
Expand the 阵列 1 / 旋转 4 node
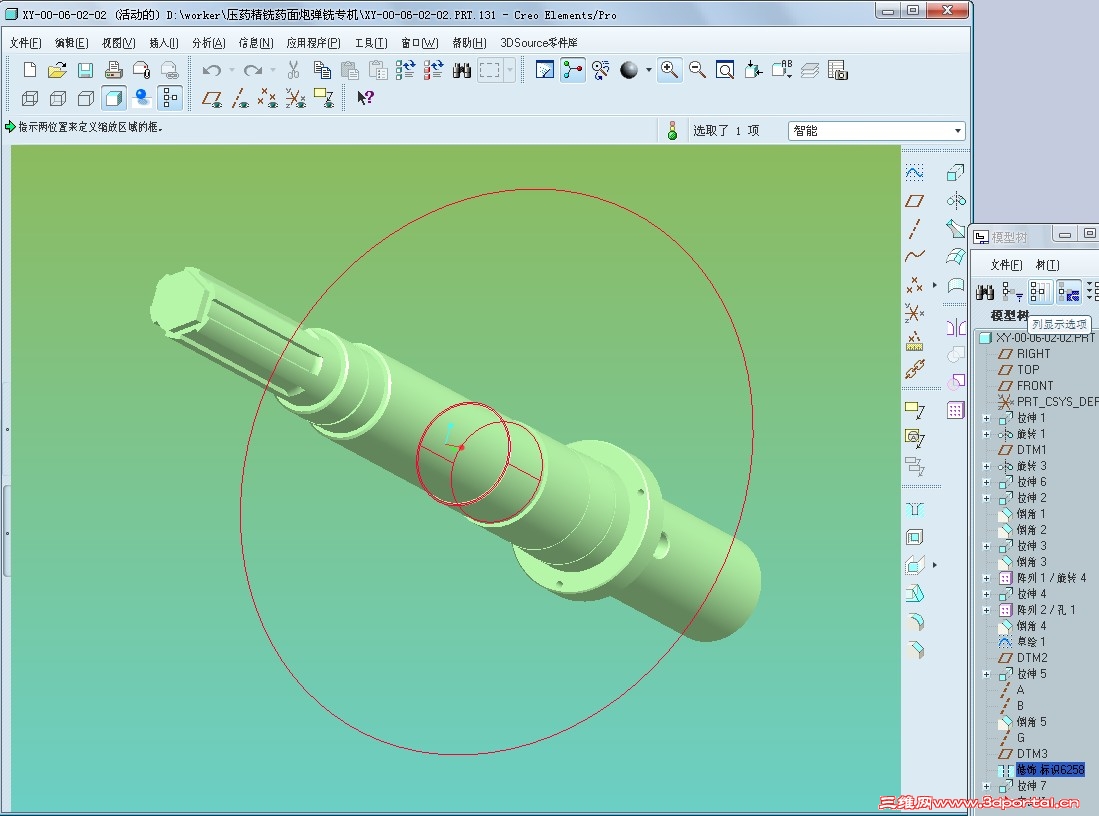tap(986, 578)
